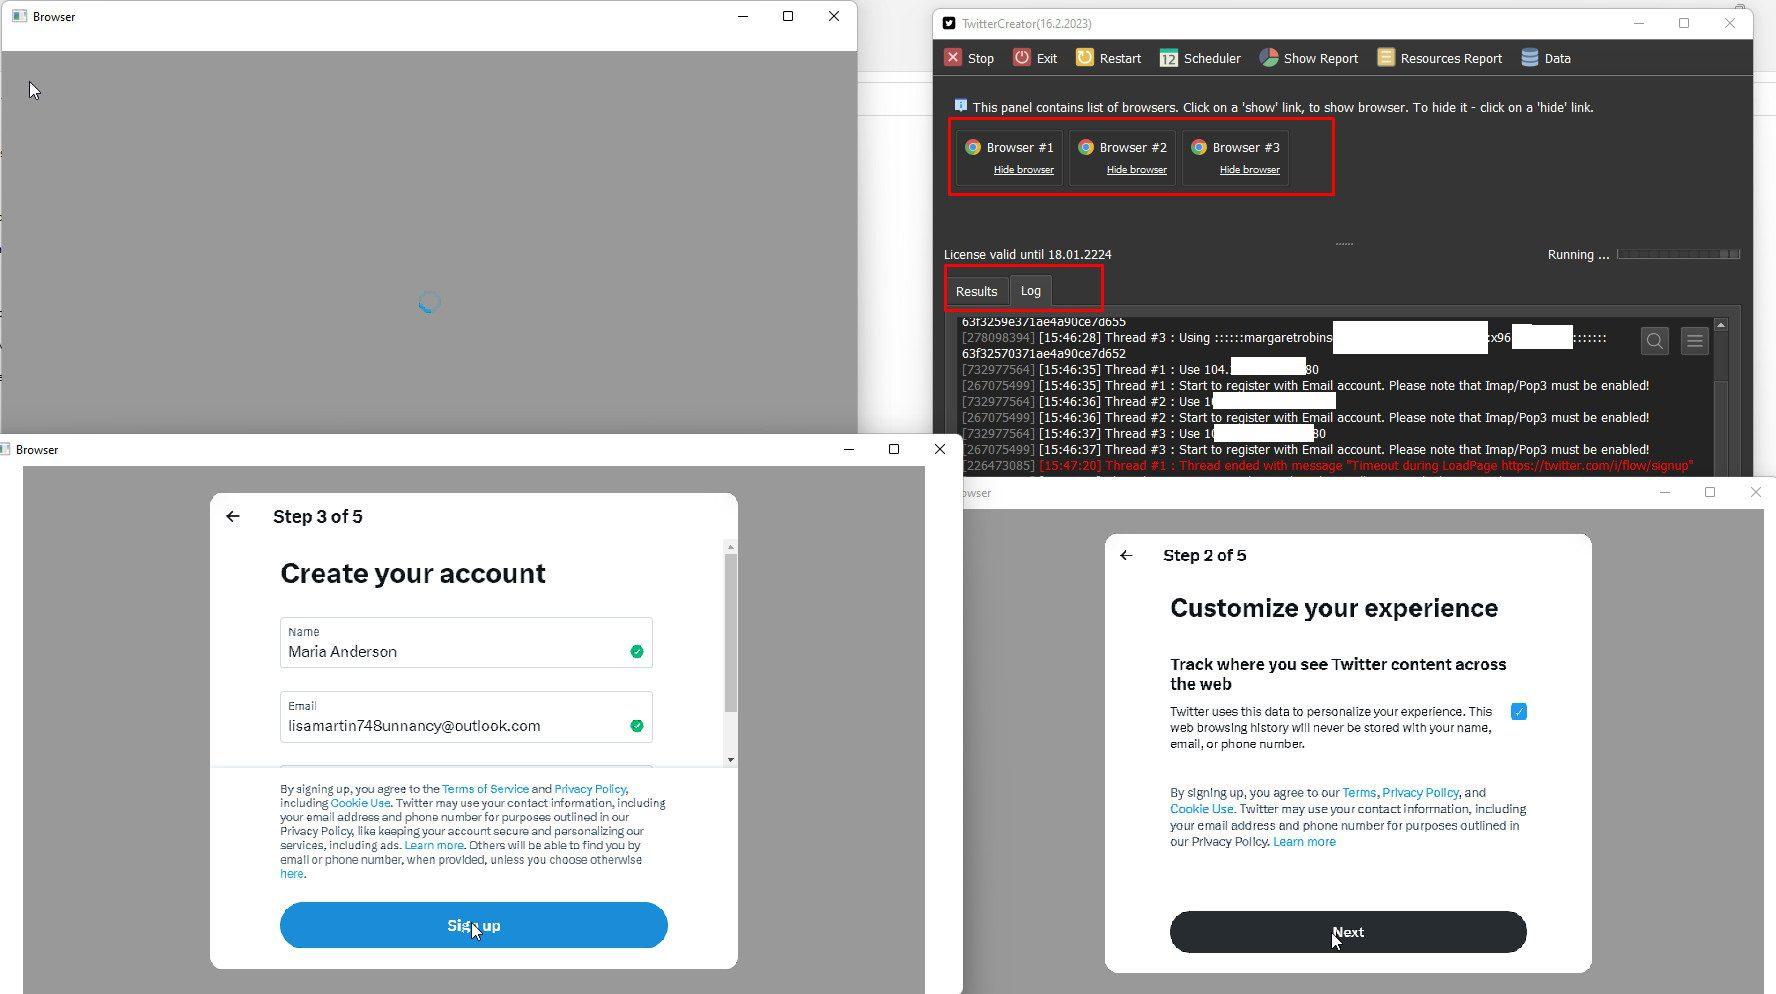Close the Step 3 Browser window
1776x994 pixels.
(939, 449)
